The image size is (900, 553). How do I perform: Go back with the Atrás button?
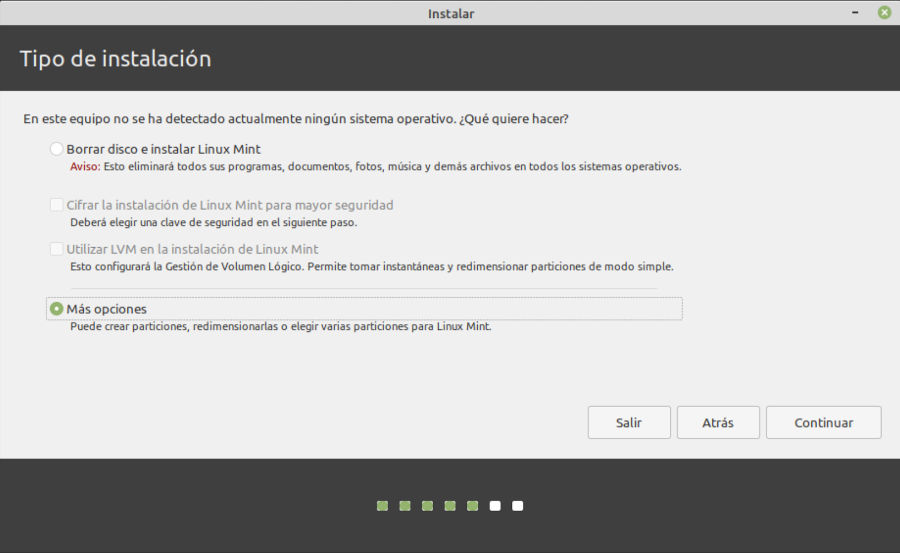coord(718,423)
